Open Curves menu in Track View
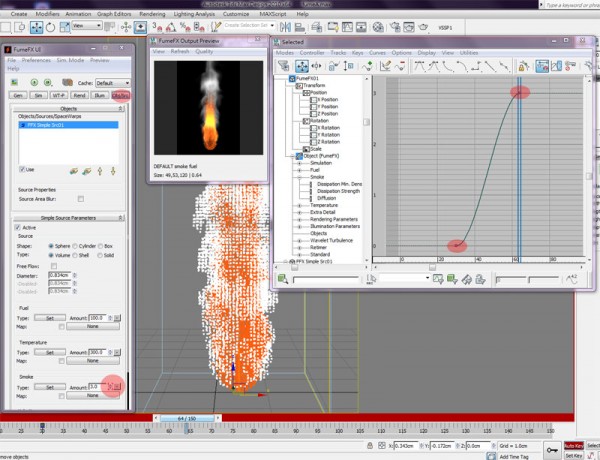Viewport: 600px width, 460px height. point(377,52)
